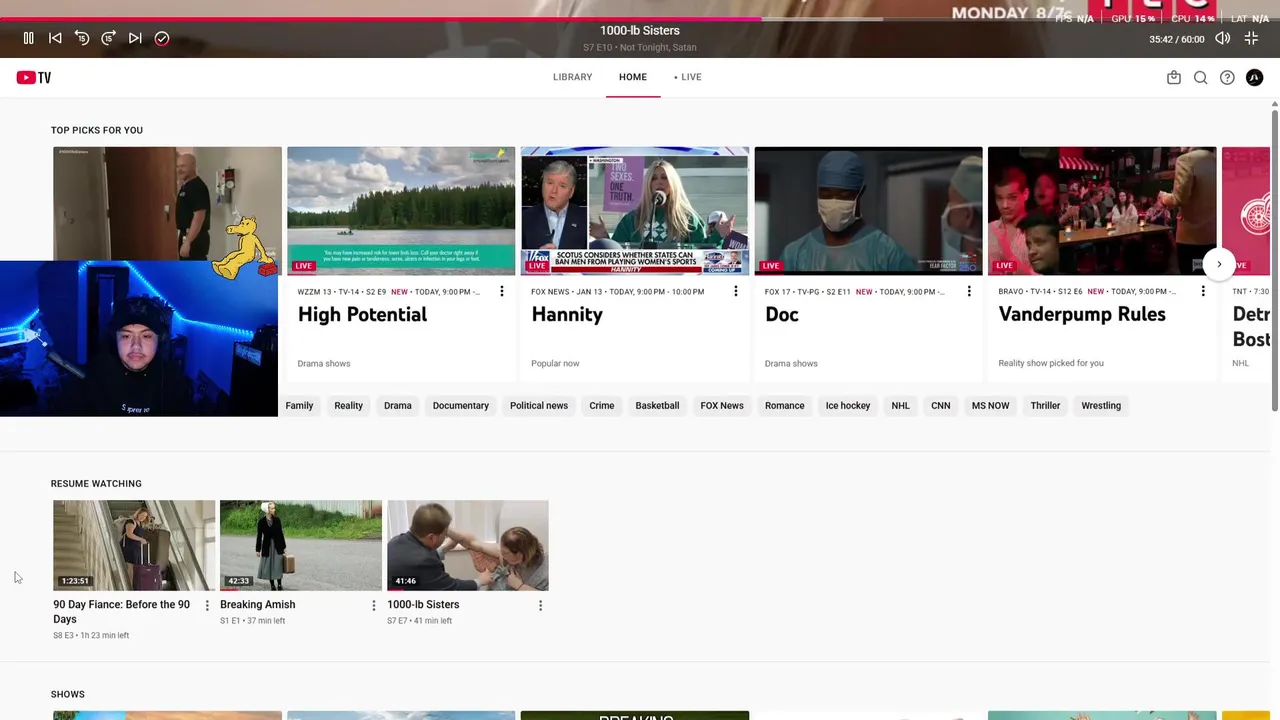
Task: Click the '1000-lb Sisters' player title
Action: [x=640, y=31]
